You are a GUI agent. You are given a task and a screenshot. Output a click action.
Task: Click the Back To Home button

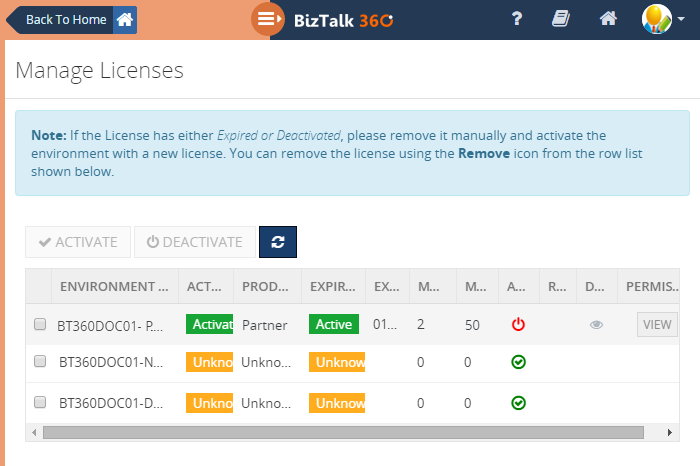[x=71, y=20]
